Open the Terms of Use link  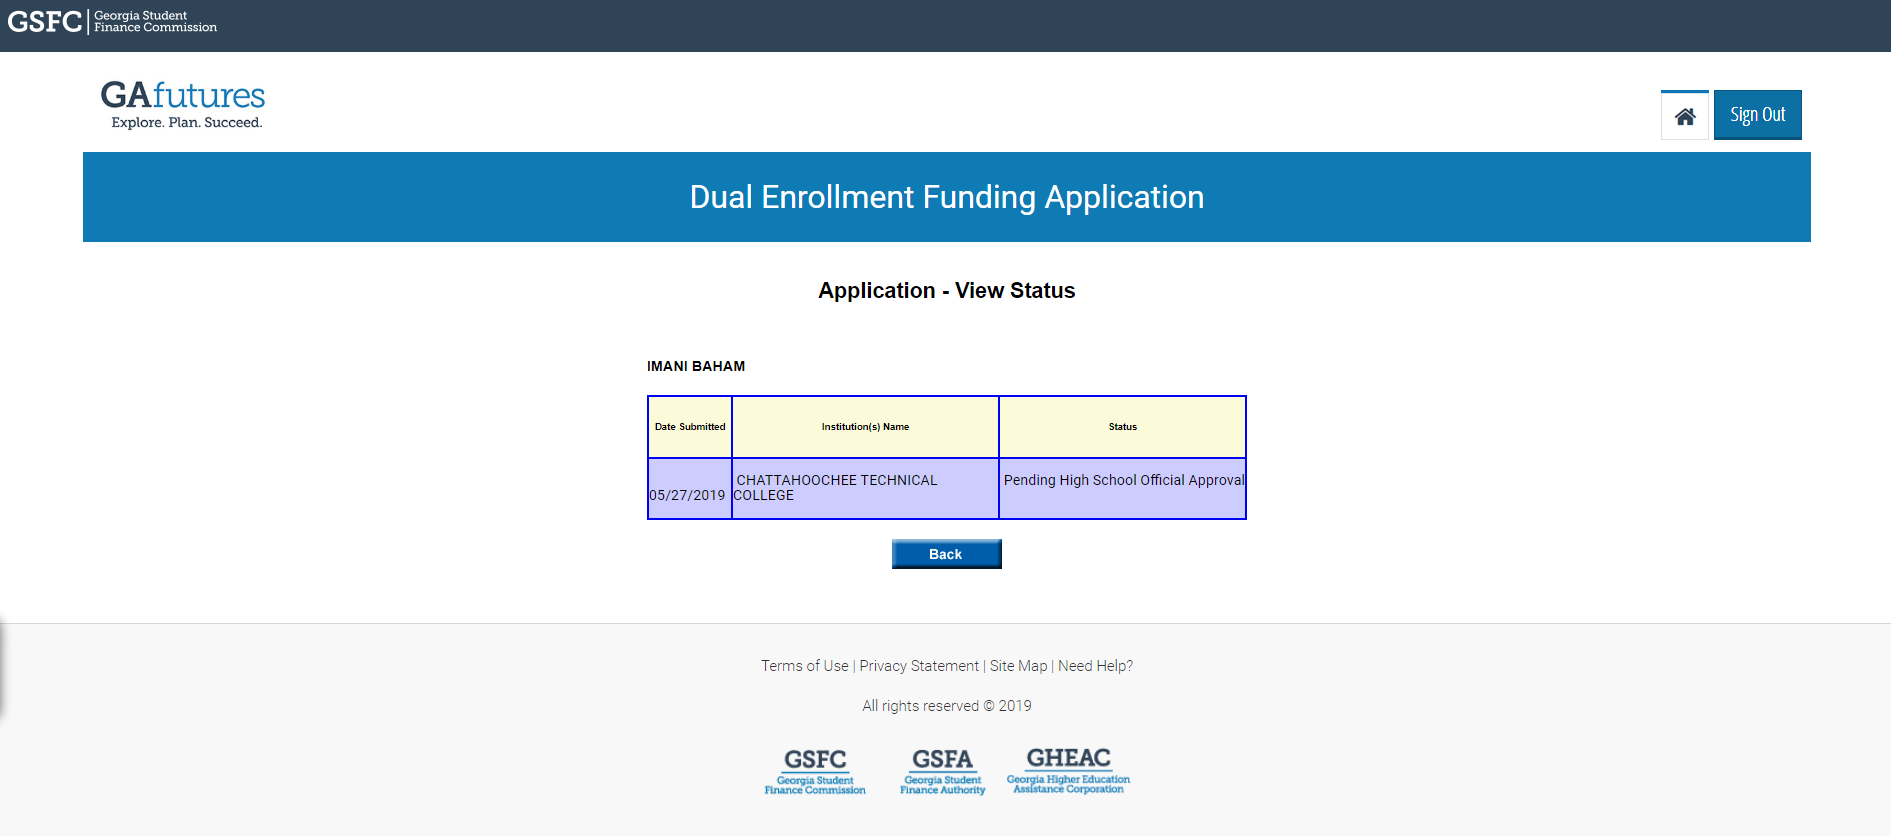804,666
